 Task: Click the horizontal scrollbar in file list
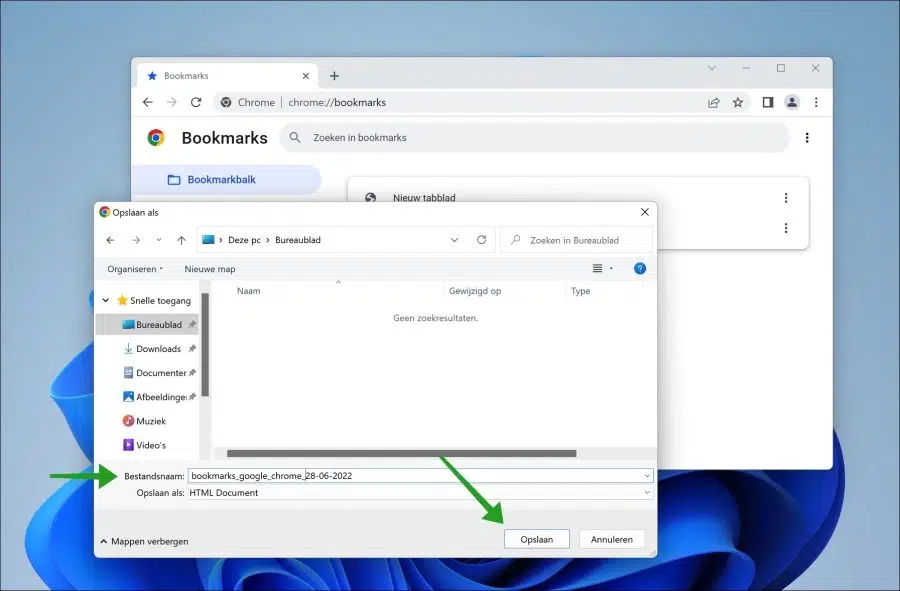point(401,453)
